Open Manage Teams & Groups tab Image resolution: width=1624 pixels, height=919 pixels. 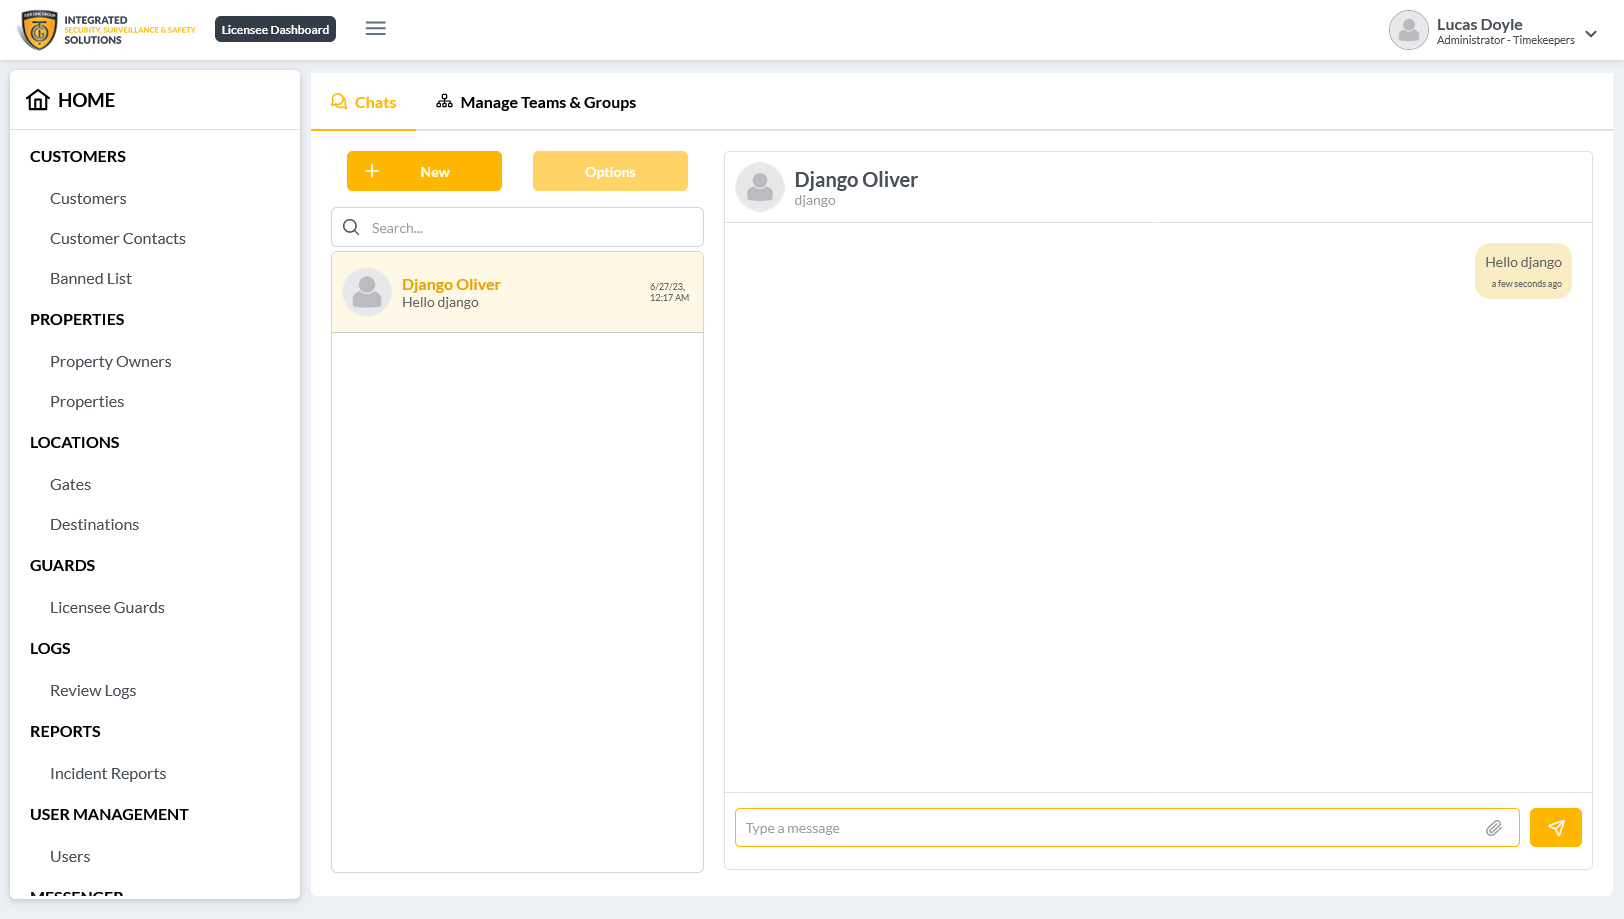(536, 102)
